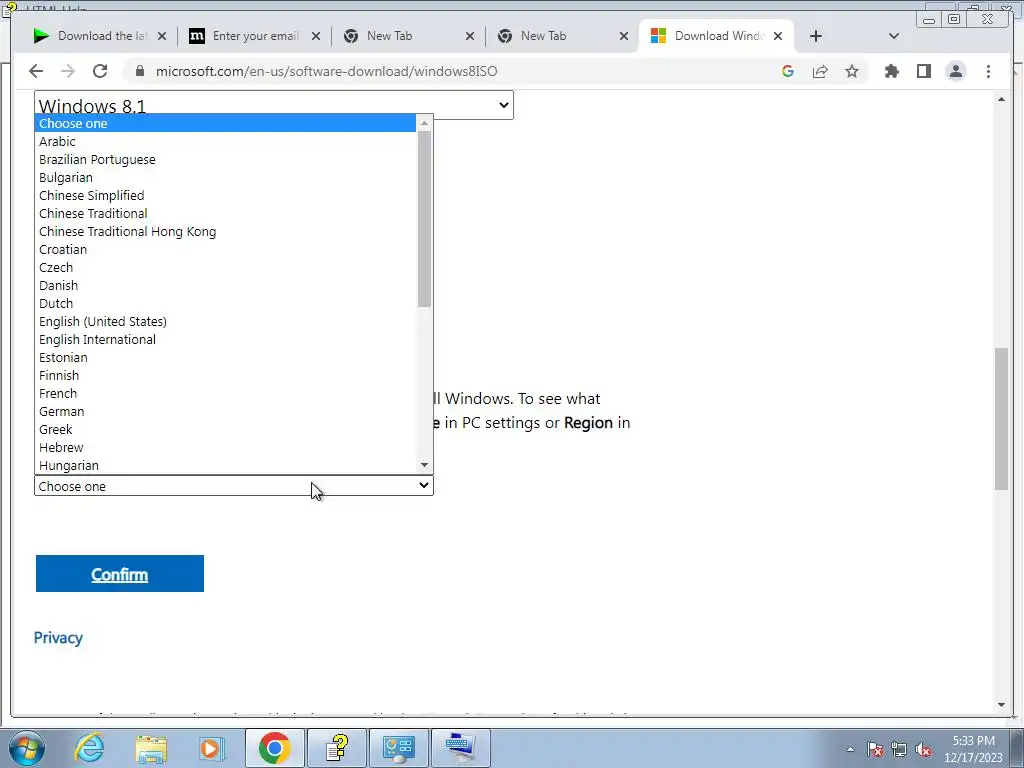Click page scroll-down arrow
Image resolution: width=1024 pixels, height=768 pixels.
click(1001, 705)
